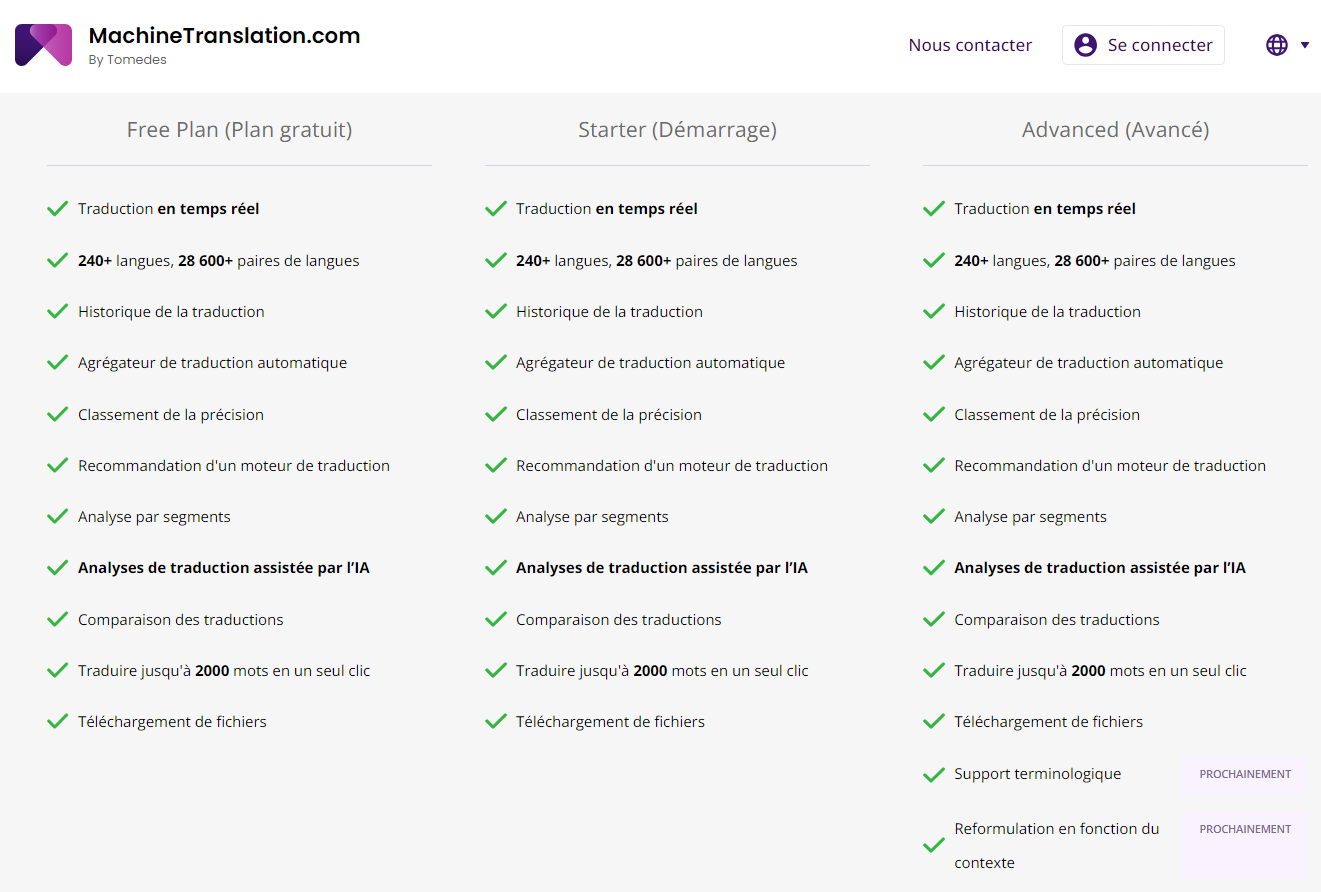This screenshot has height=892, width=1321.
Task: Click the user avatar icon in Se connecter
Action: click(1085, 45)
